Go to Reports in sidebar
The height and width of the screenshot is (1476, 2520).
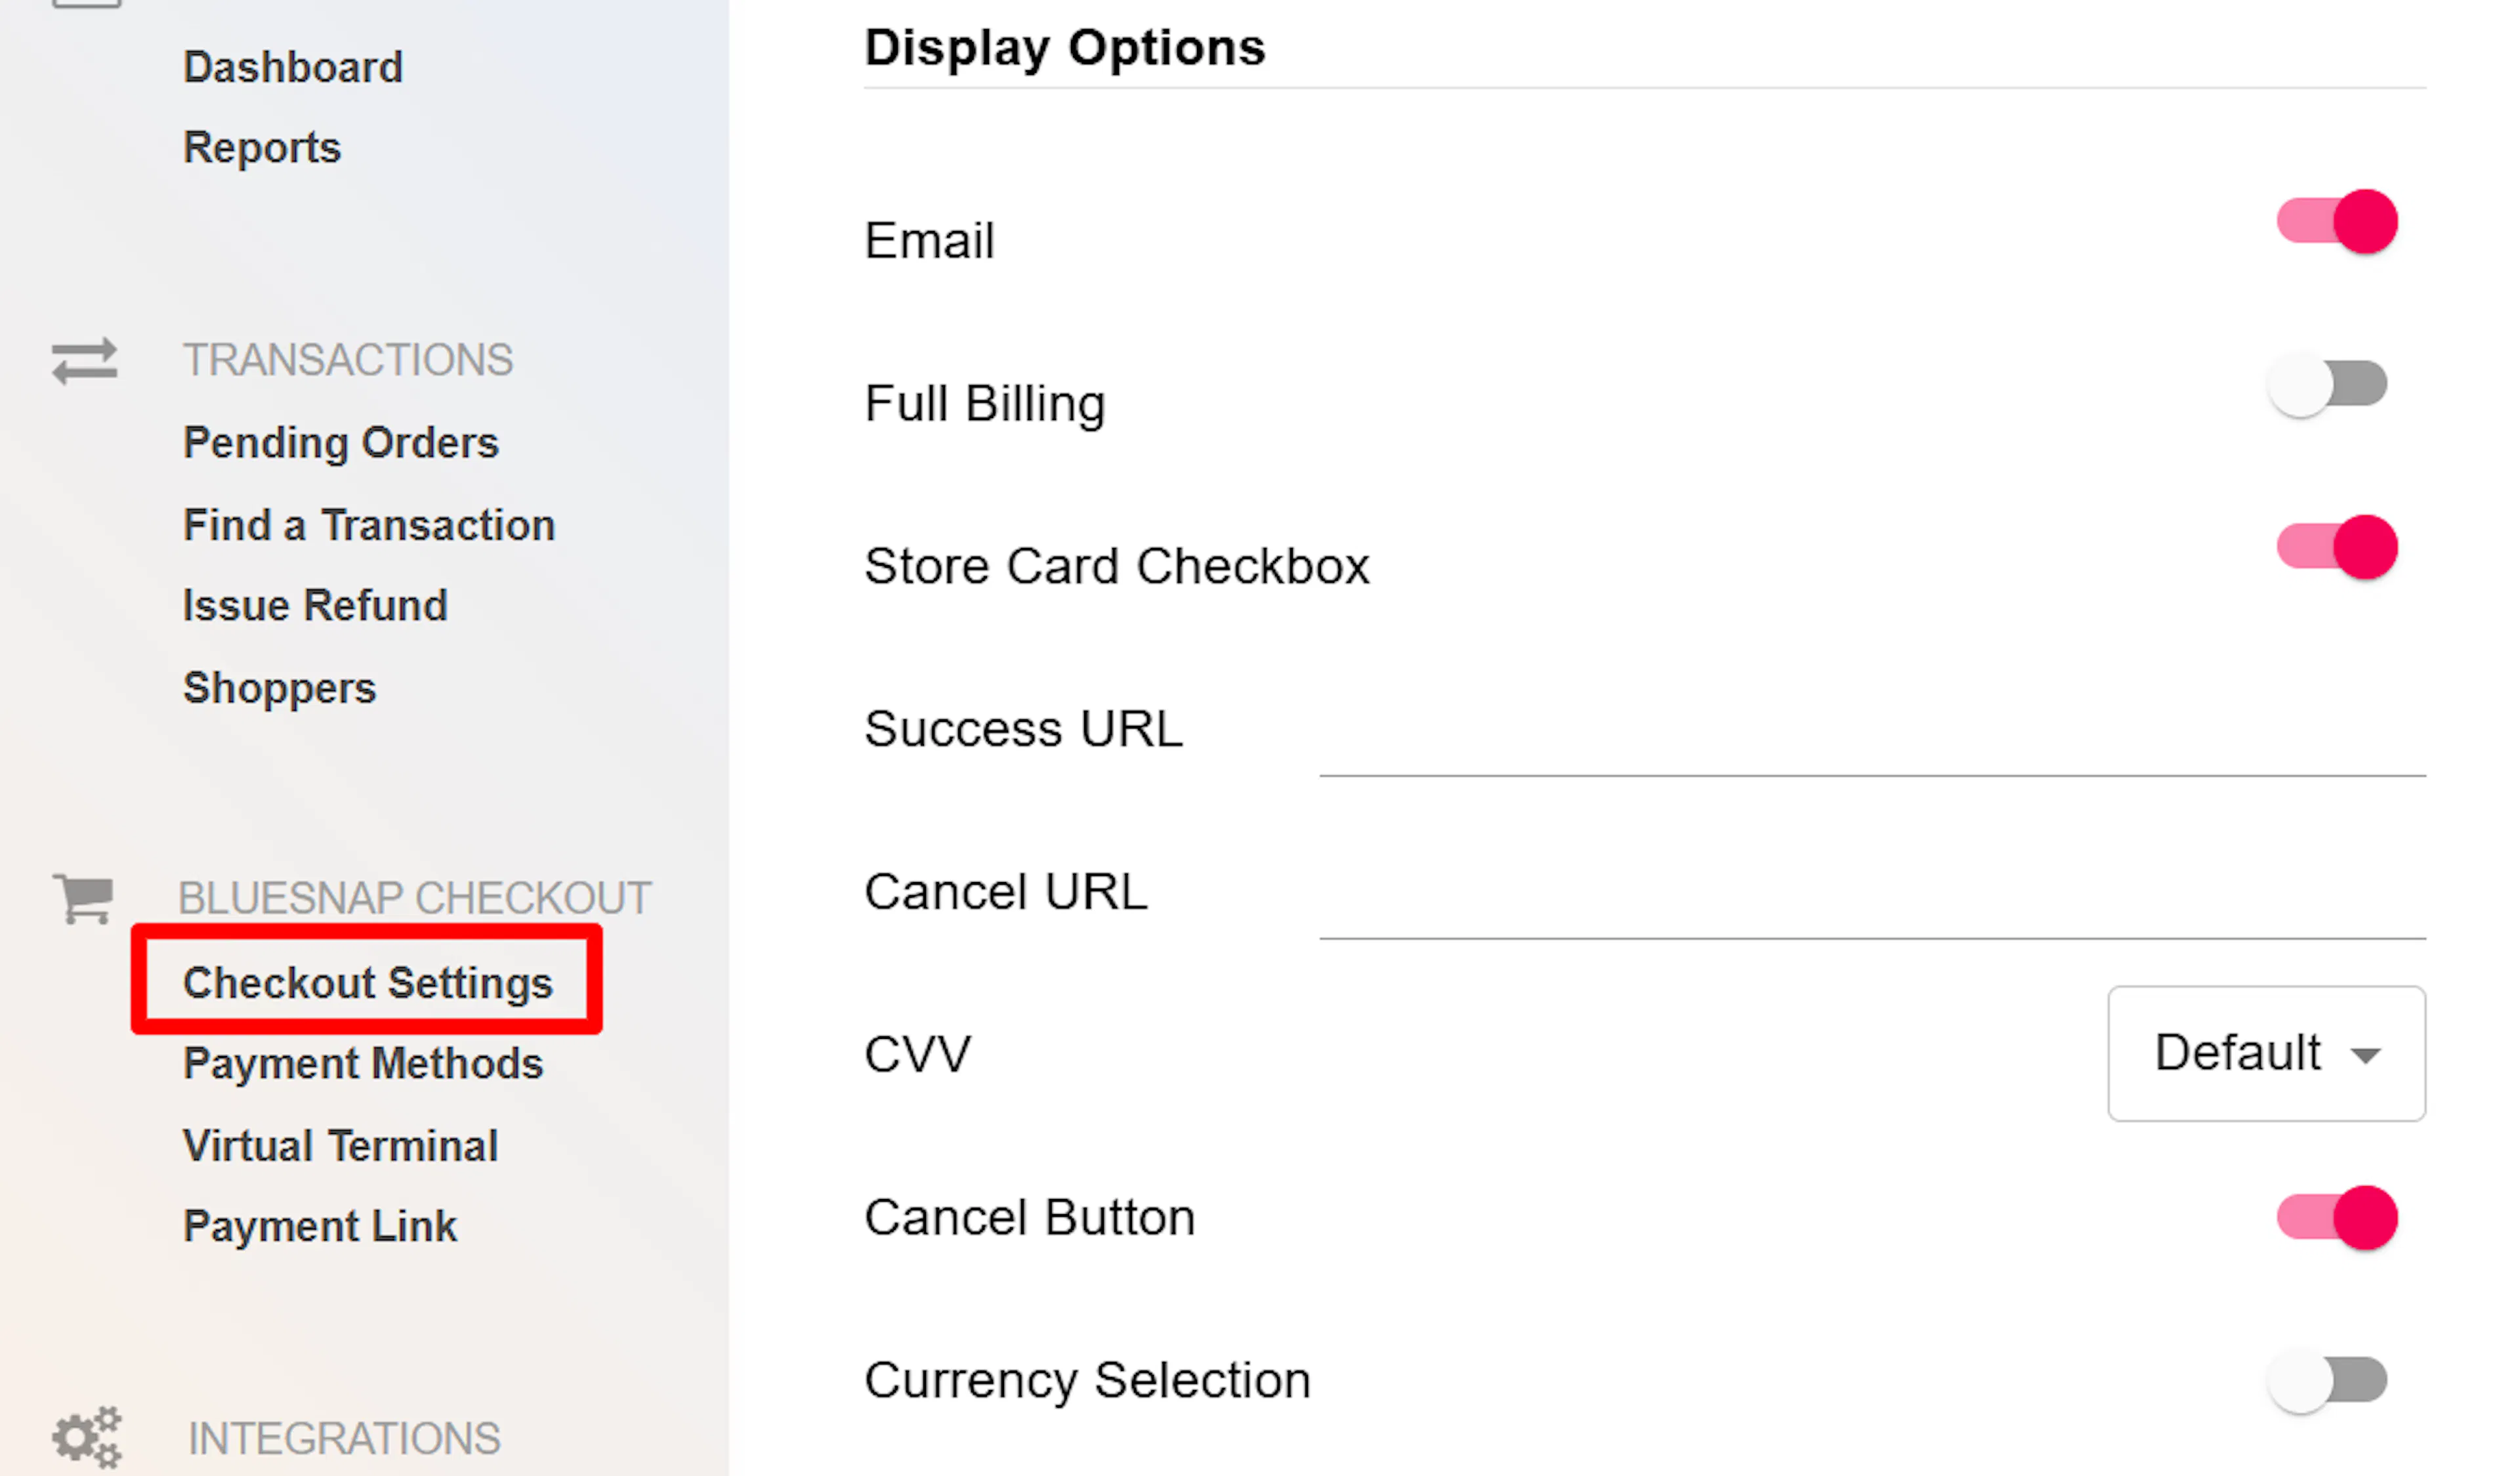coord(262,148)
